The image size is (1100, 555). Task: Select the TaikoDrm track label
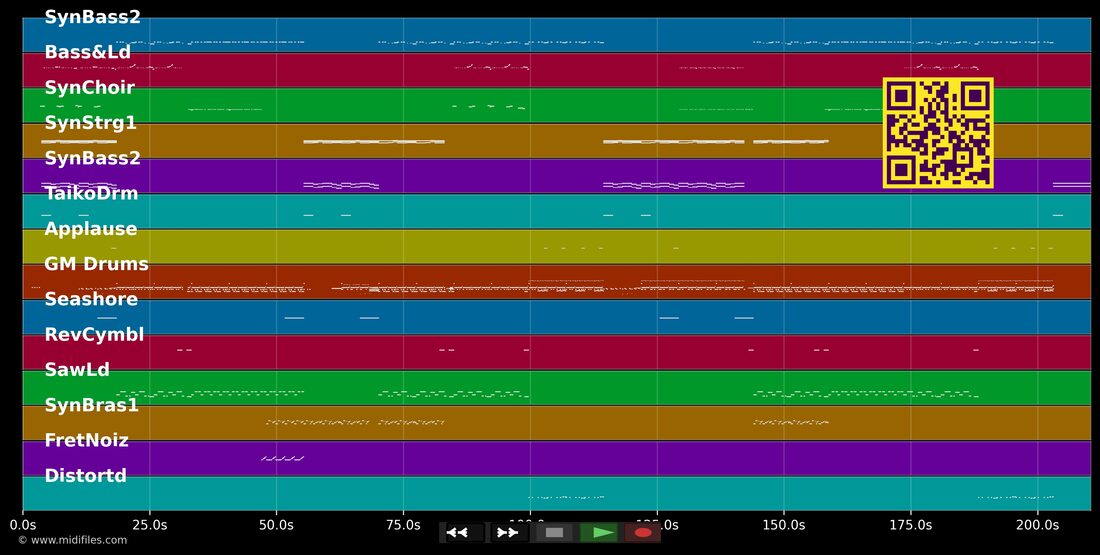(x=91, y=194)
